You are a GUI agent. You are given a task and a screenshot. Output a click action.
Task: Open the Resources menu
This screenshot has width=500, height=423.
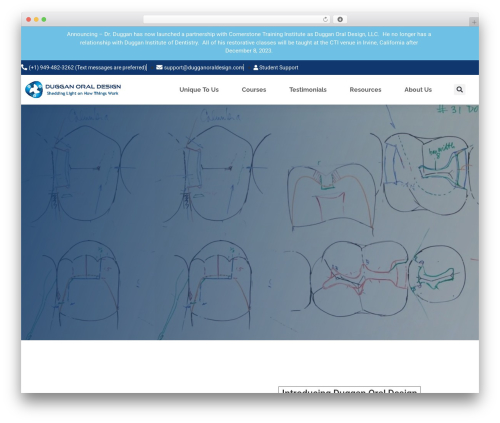click(x=365, y=90)
